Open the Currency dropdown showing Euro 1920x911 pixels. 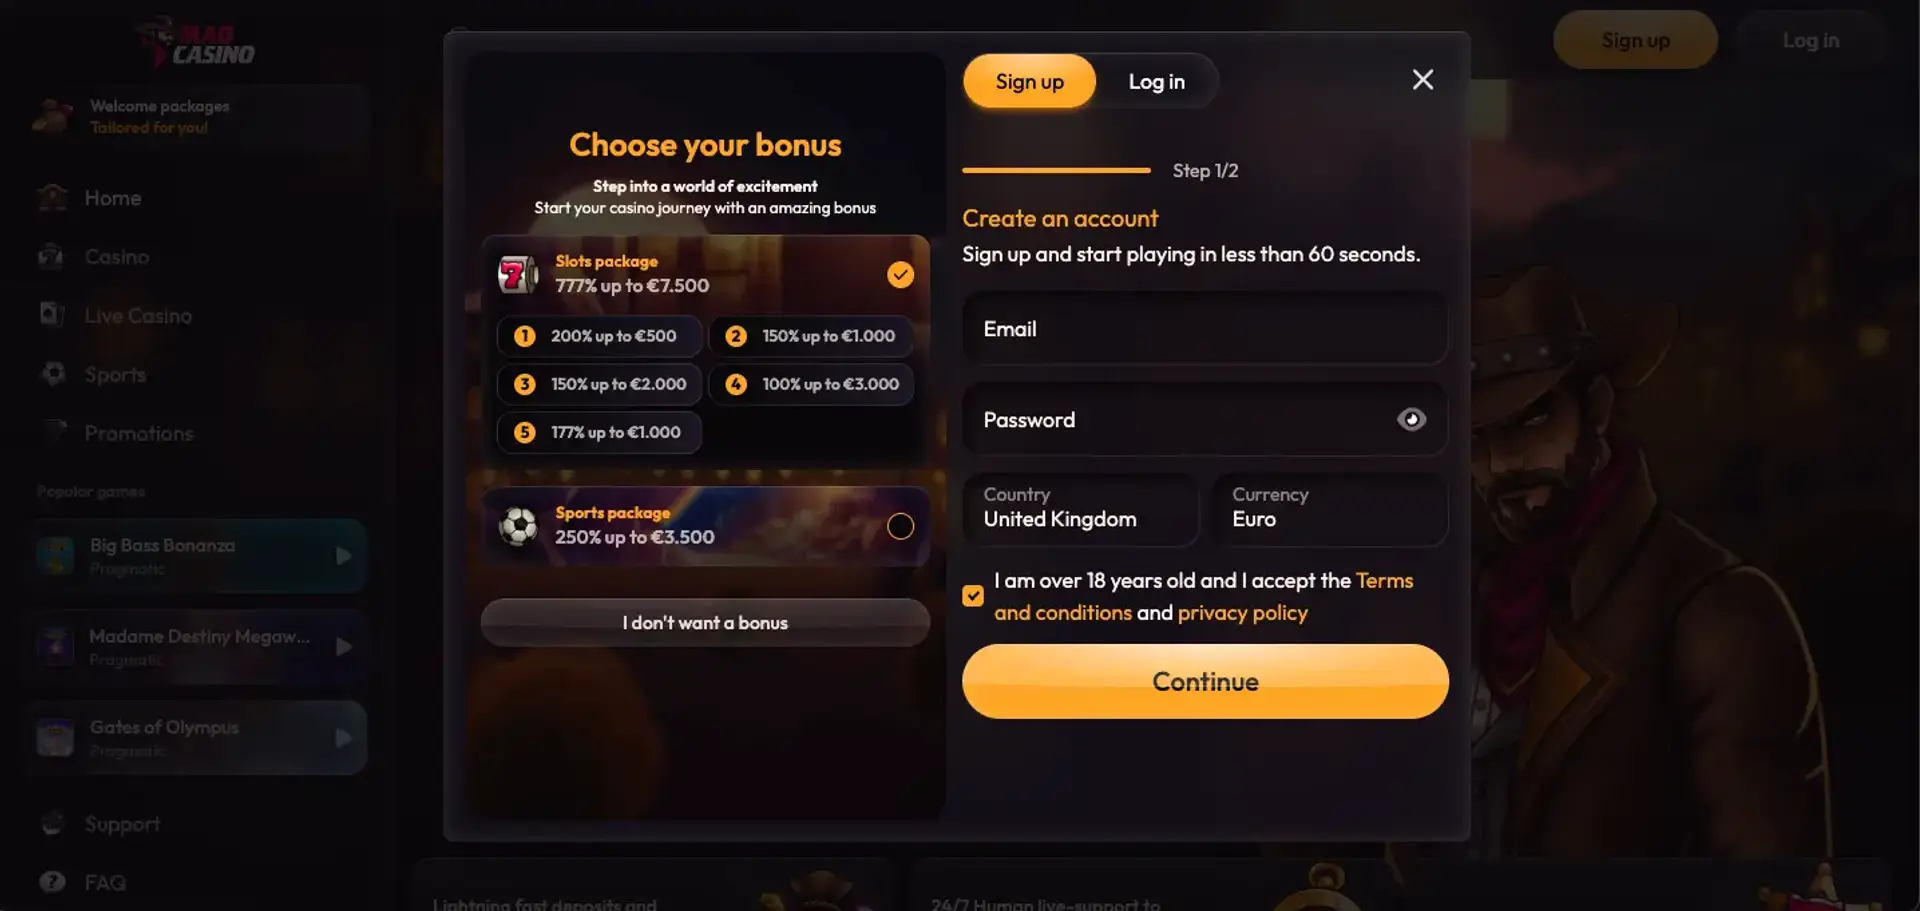pyautogui.click(x=1329, y=508)
